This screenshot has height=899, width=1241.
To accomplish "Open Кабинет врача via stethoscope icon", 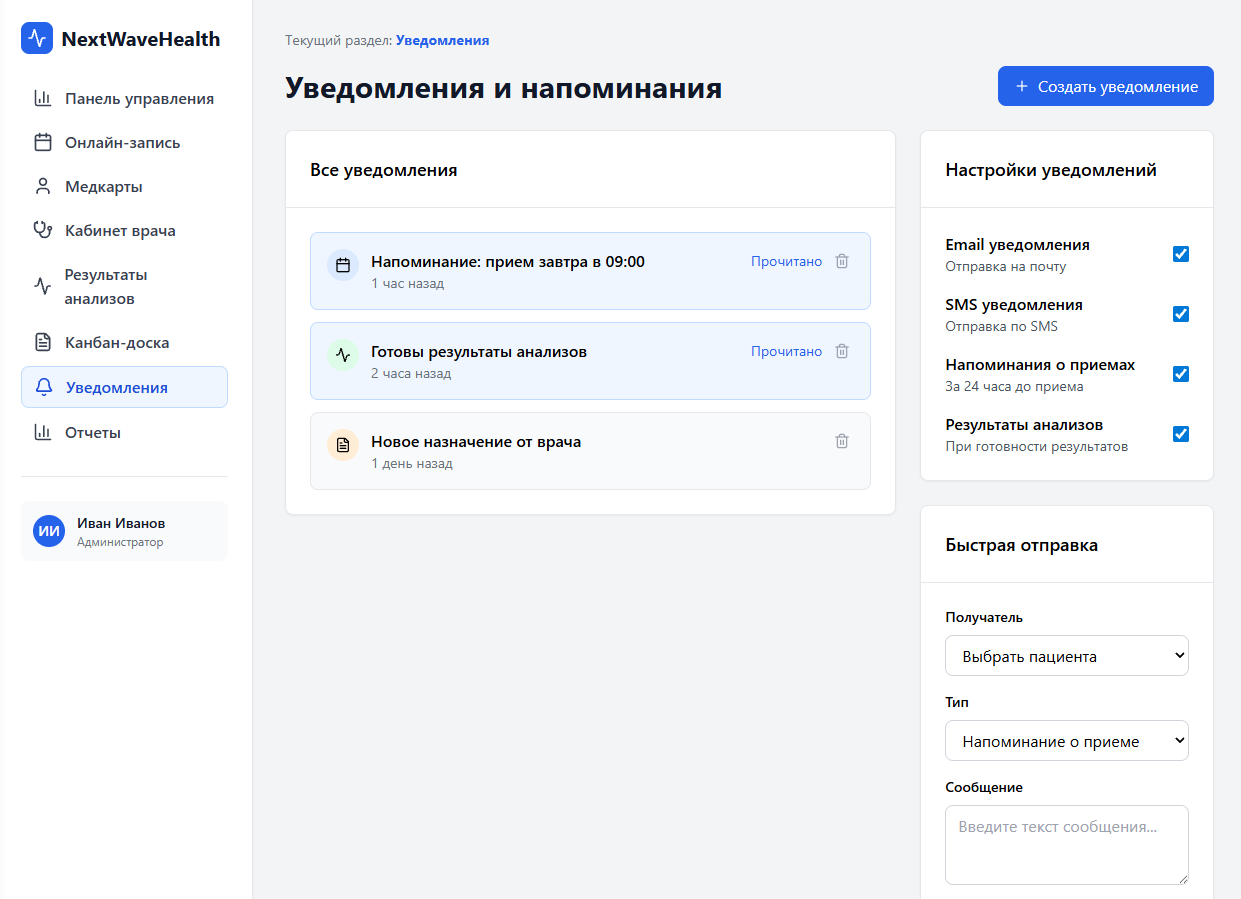I will [43, 230].
